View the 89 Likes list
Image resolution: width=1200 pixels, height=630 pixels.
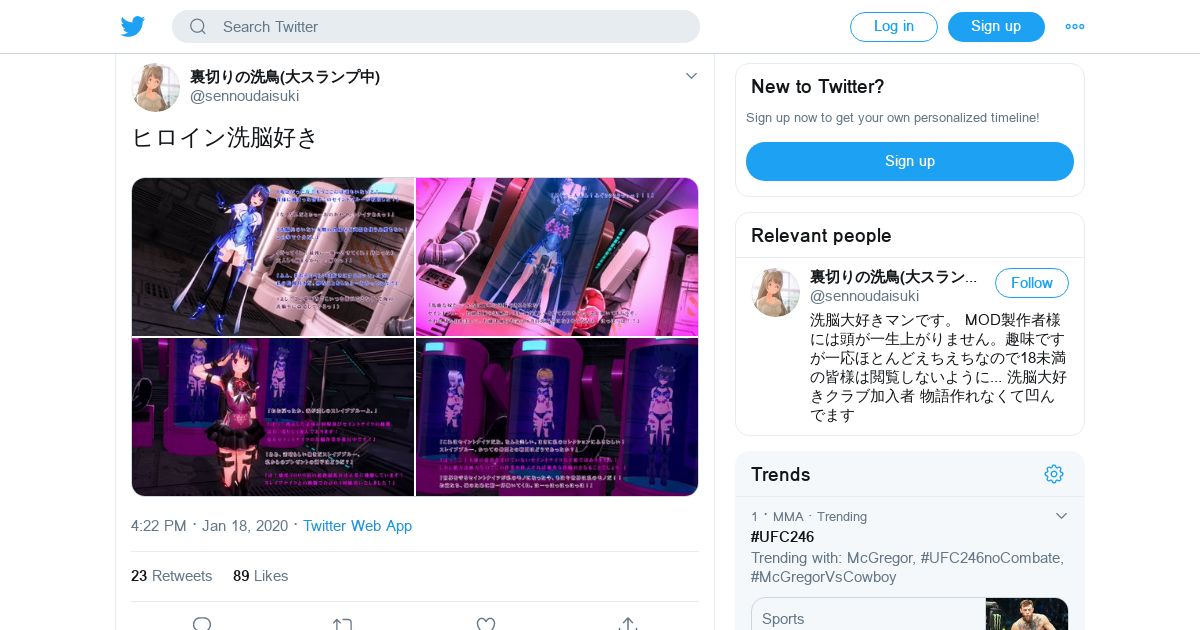261,576
